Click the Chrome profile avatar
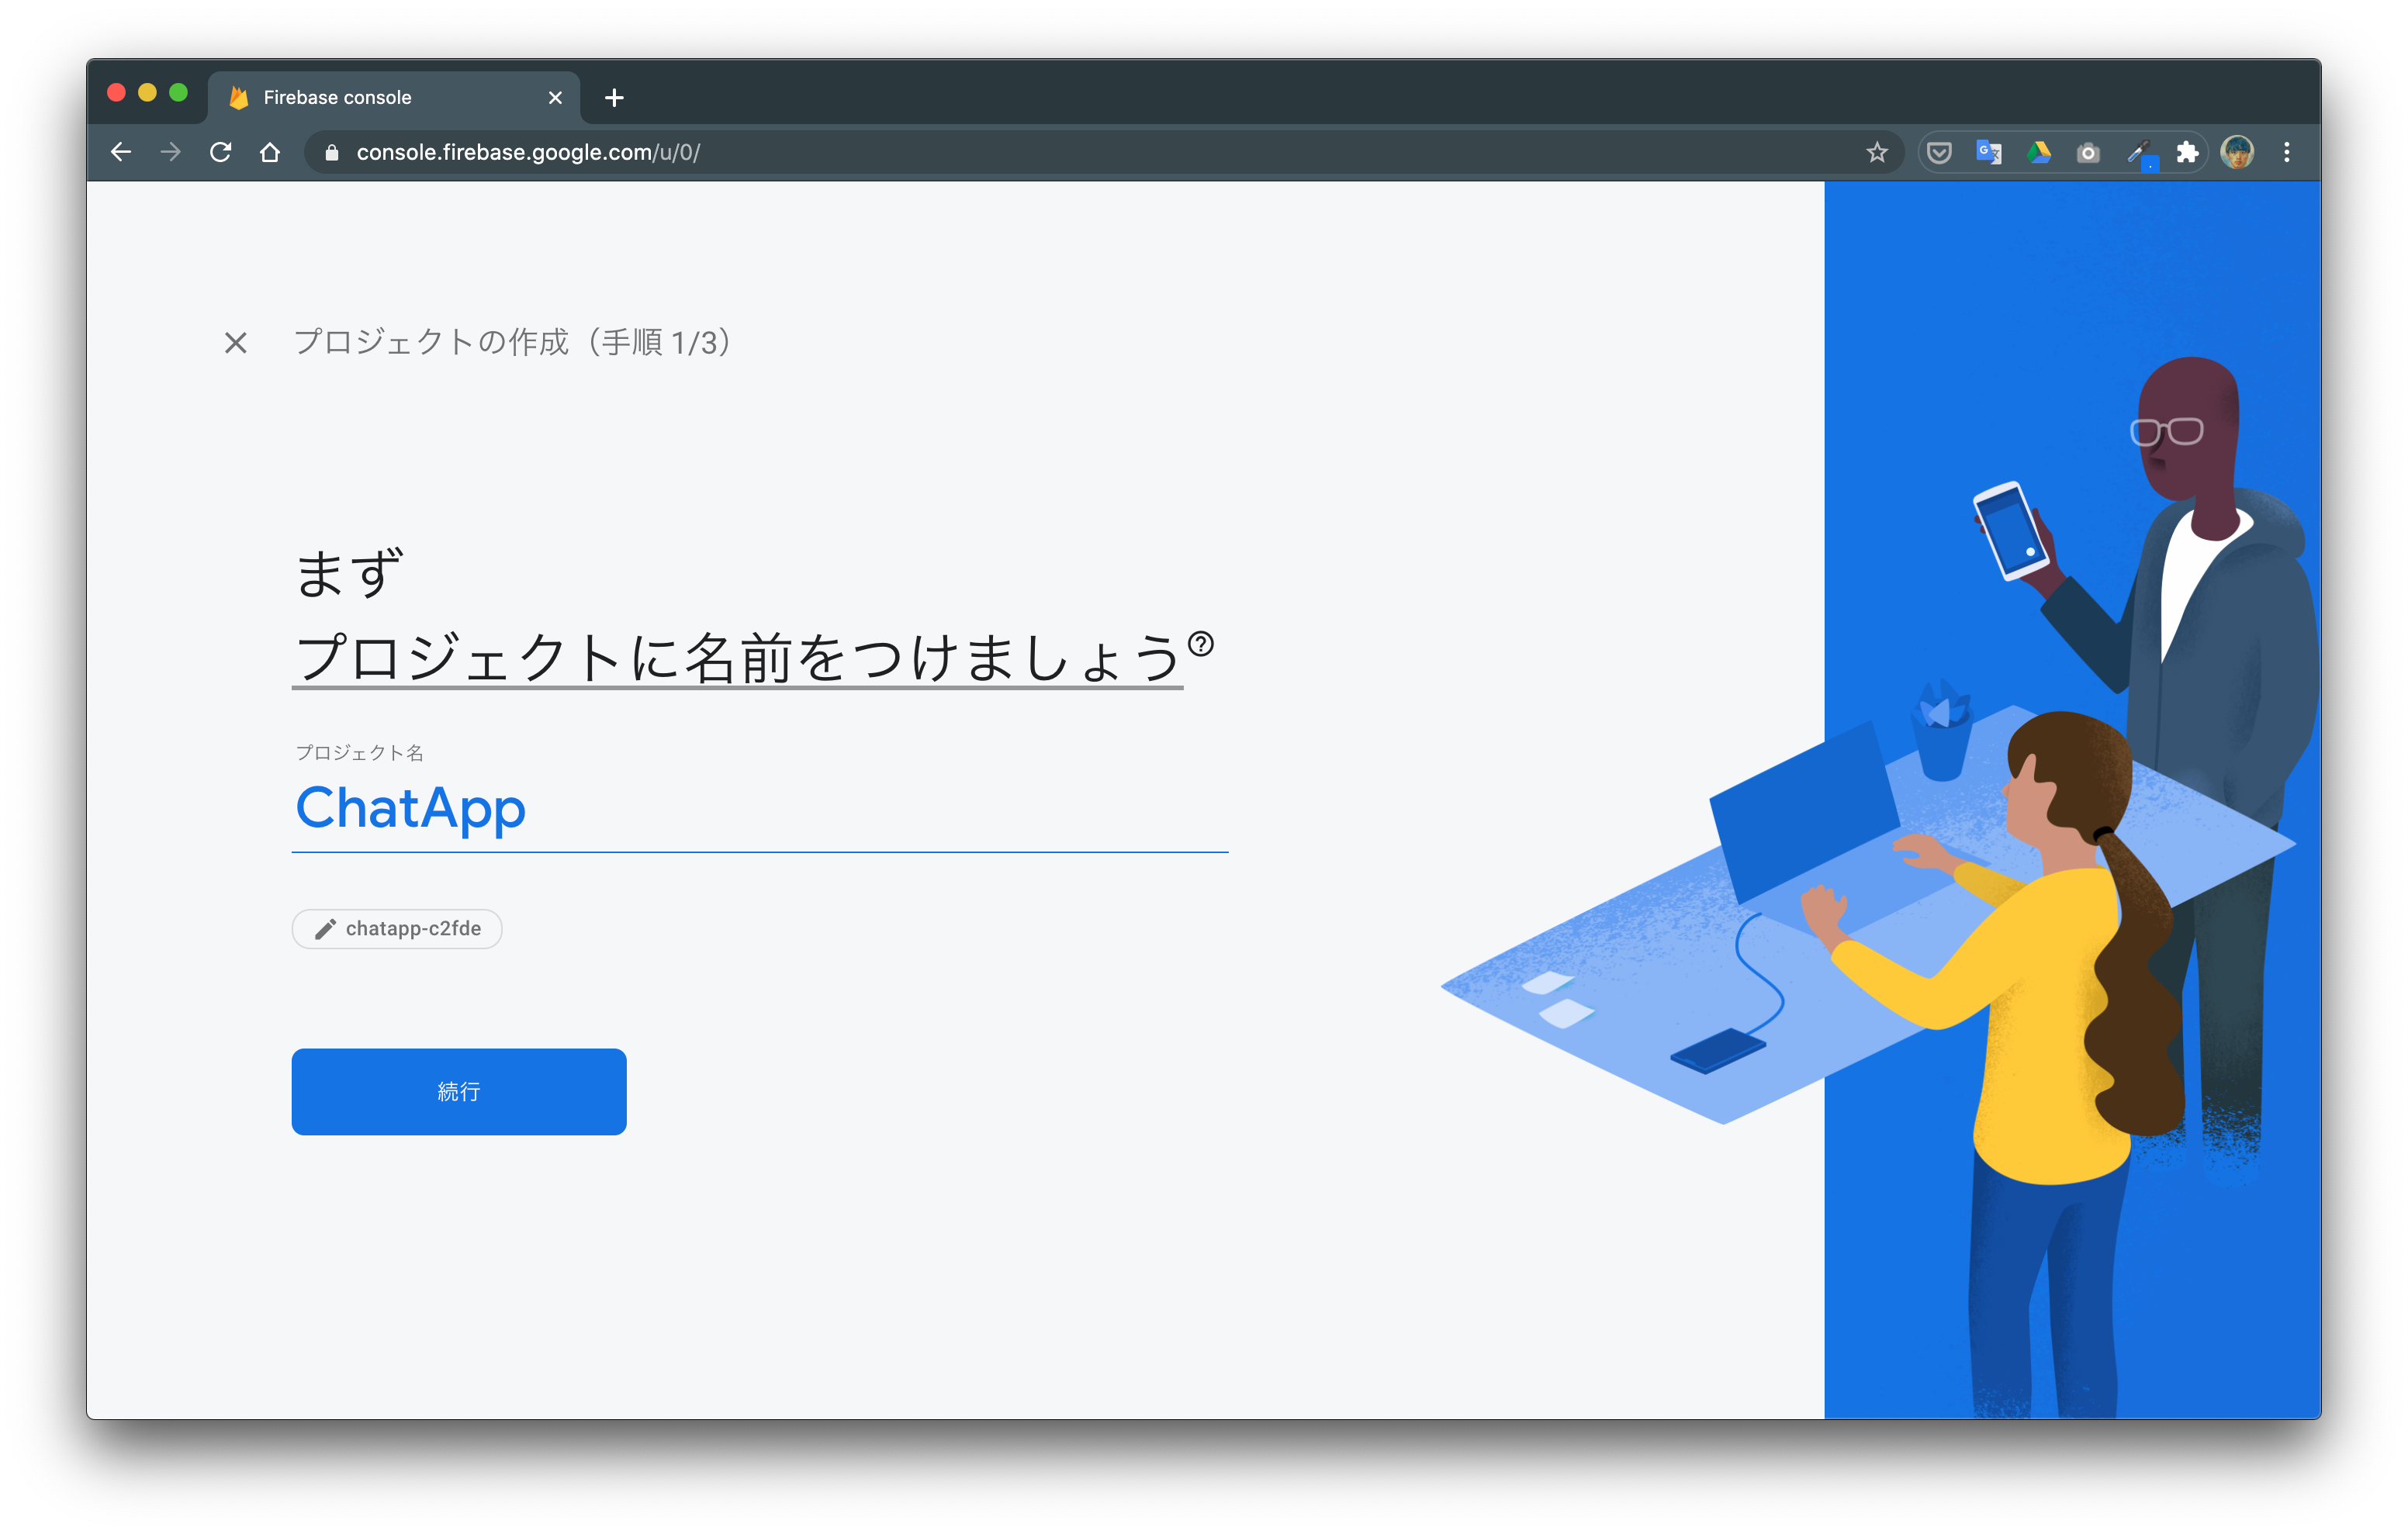 pos(2239,152)
